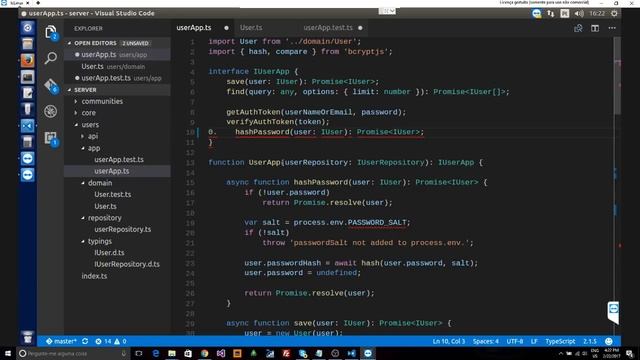The height and width of the screenshot is (360, 640).
Task: Click TypeScript version 2.1.5 in status bar
Action: 589,341
